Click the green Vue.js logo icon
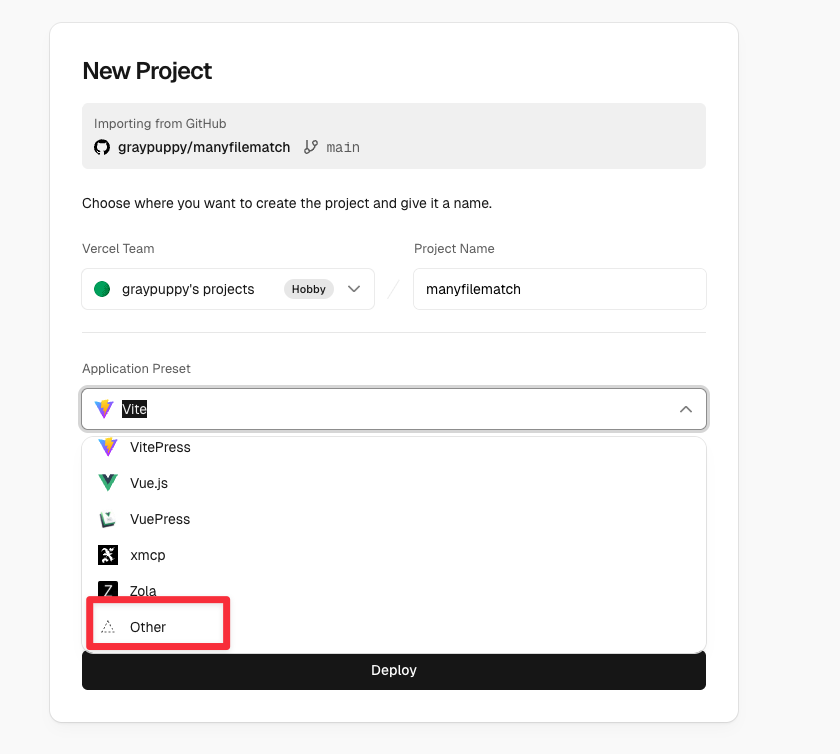Viewport: 840px width, 754px height. tap(108, 483)
